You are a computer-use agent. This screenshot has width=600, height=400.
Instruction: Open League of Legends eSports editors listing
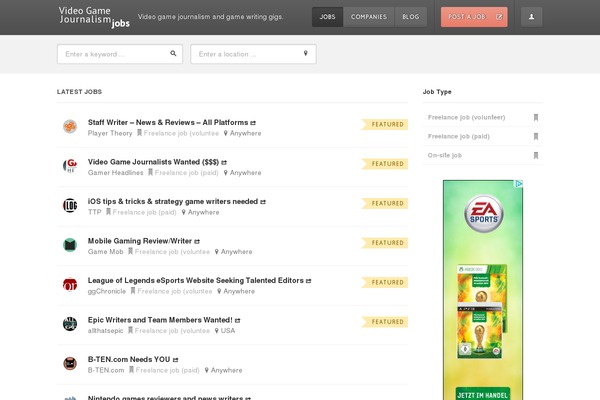click(x=196, y=280)
